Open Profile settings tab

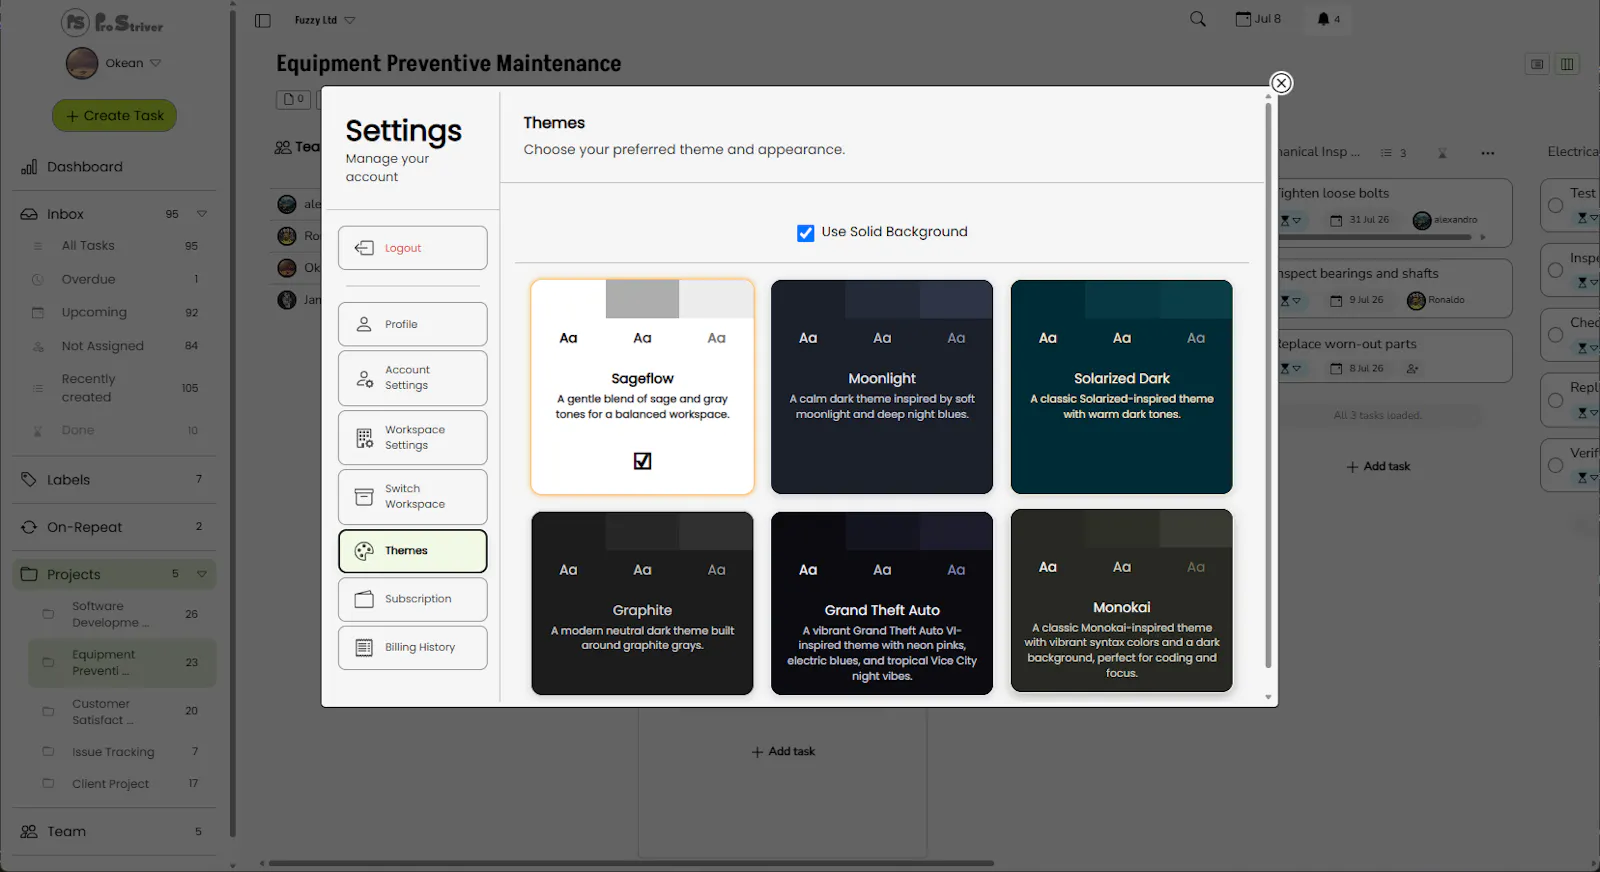412,324
